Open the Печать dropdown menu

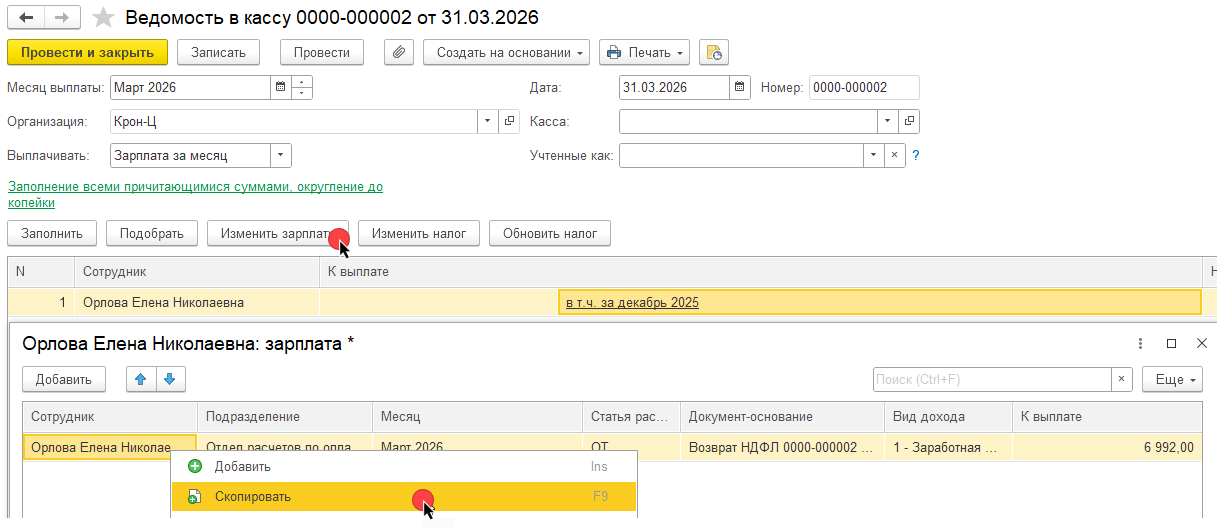[645, 52]
